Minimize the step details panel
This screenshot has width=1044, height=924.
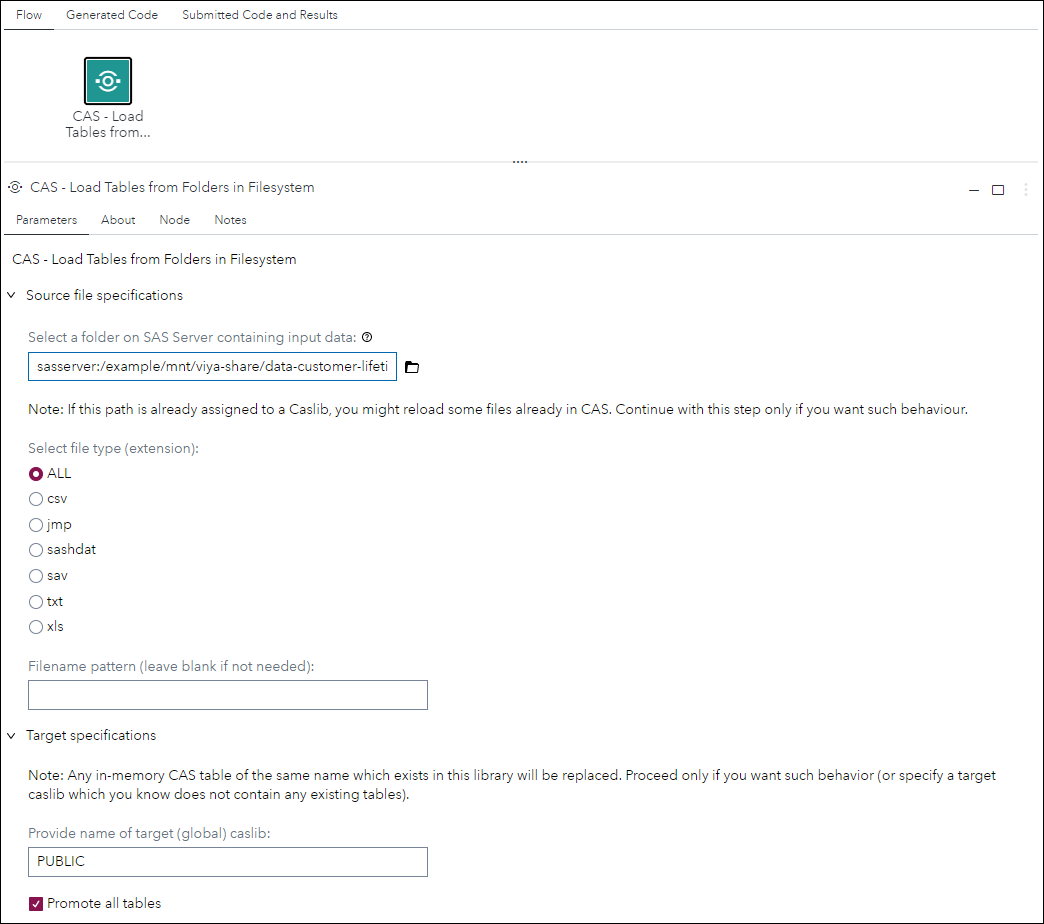tap(973, 190)
